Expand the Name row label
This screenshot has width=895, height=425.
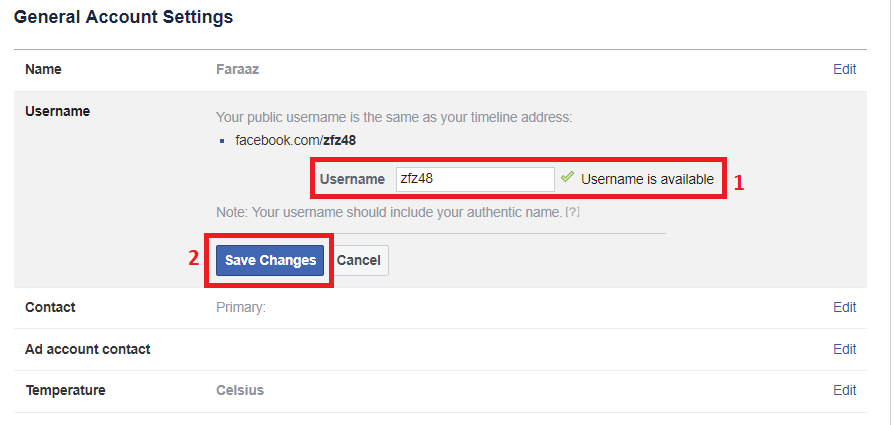pos(43,70)
